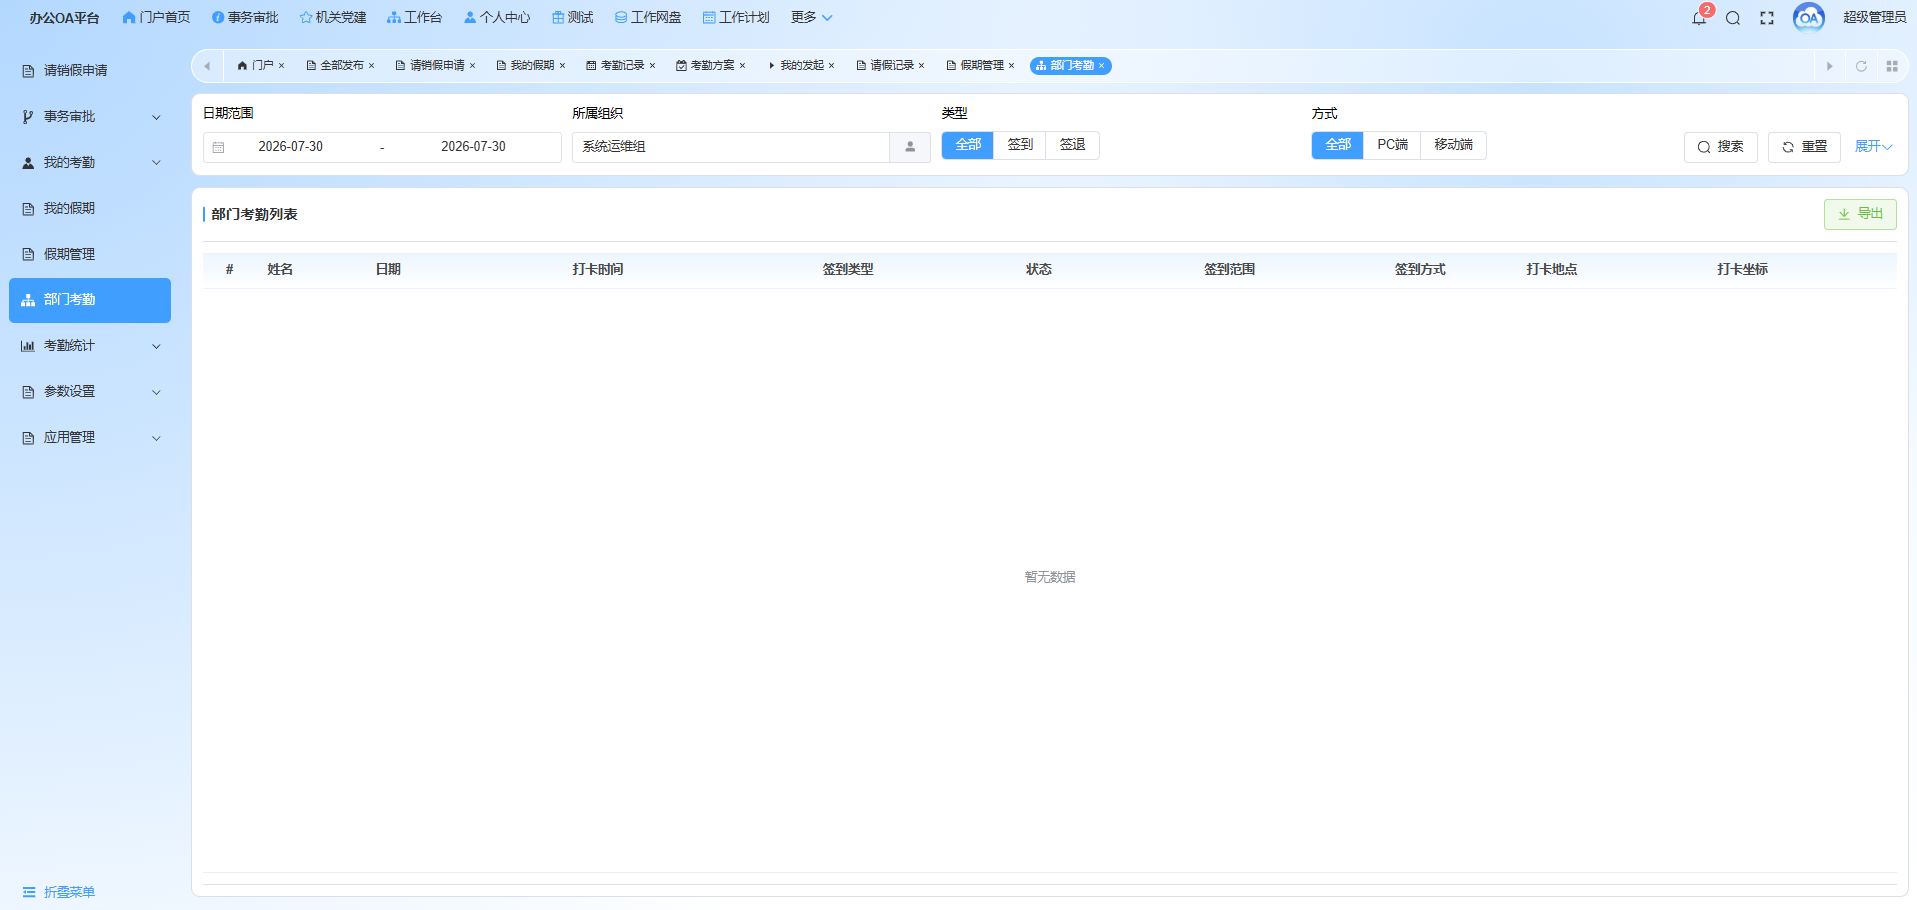Open 工作计划 in top navigation
Screen dimensions: 1917x910
[736, 18]
